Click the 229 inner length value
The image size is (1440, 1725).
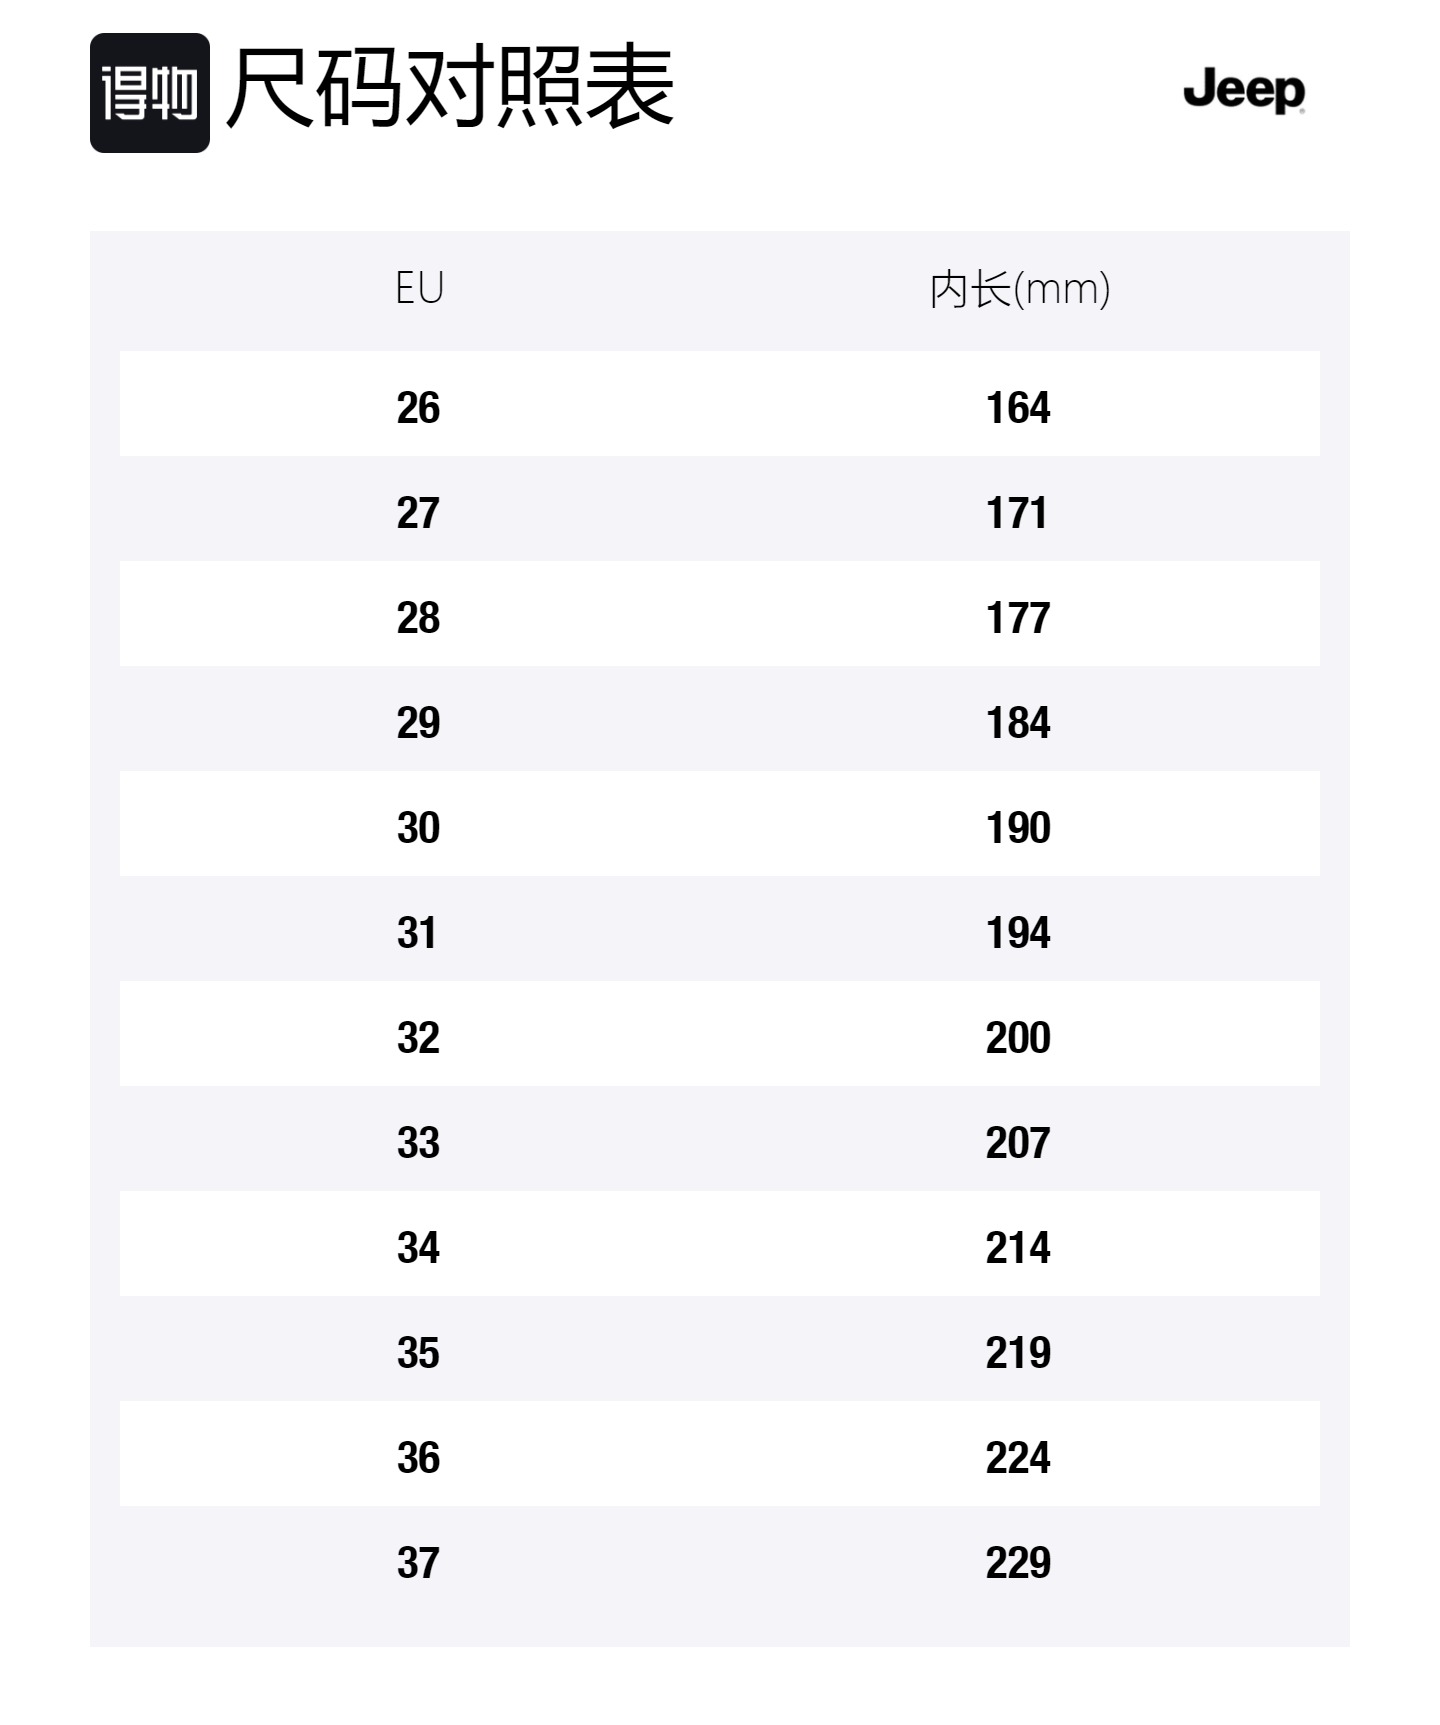coord(1018,1563)
